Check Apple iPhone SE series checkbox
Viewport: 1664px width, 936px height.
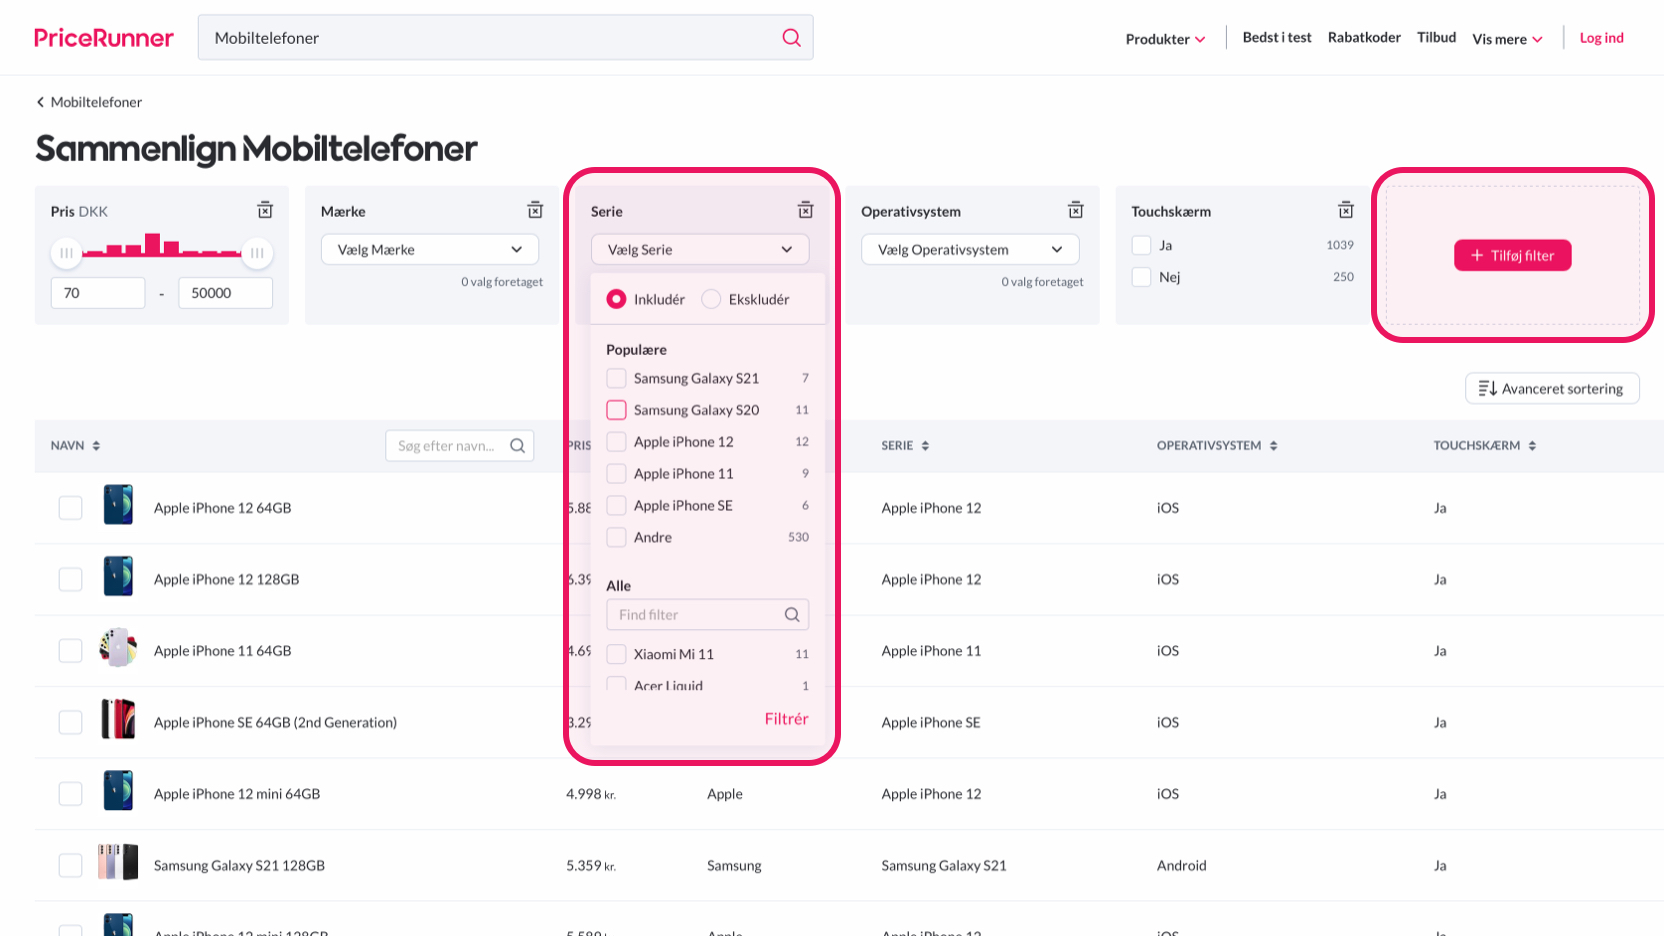[616, 505]
